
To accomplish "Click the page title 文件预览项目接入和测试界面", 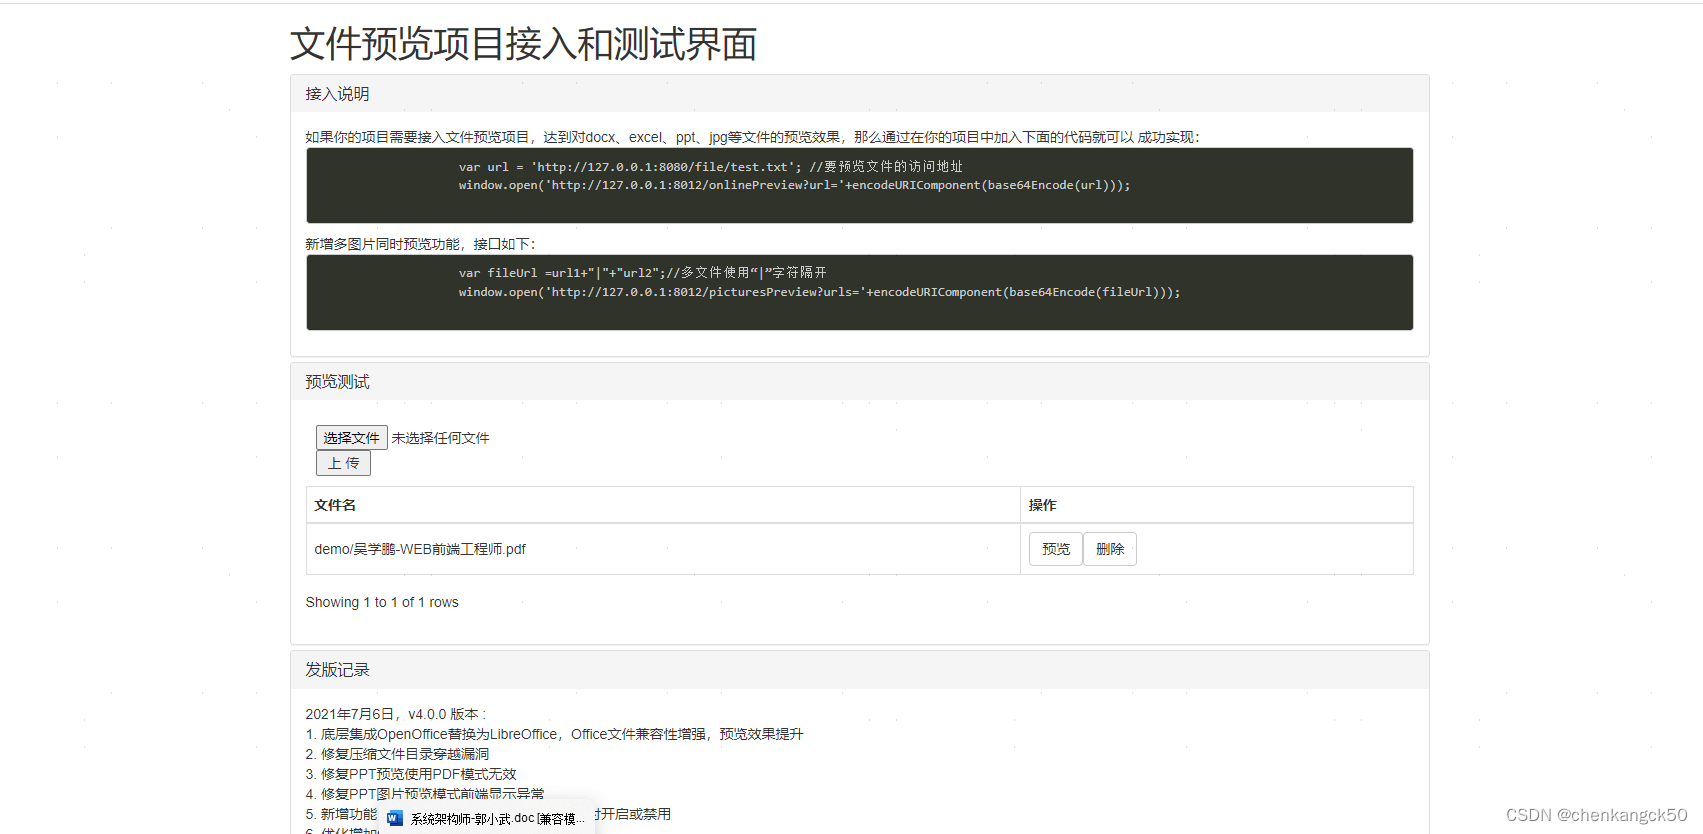I will point(523,44).
